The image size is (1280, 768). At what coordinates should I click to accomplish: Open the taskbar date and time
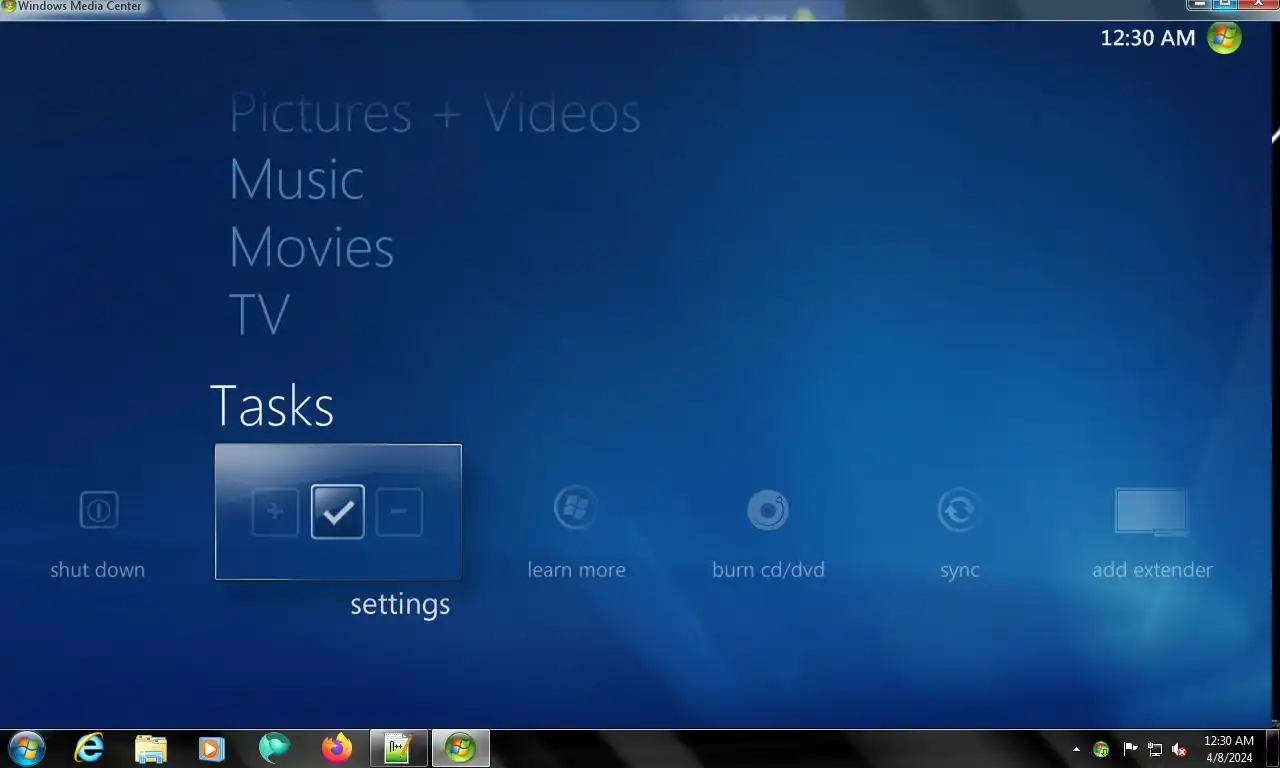pyautogui.click(x=1228, y=749)
